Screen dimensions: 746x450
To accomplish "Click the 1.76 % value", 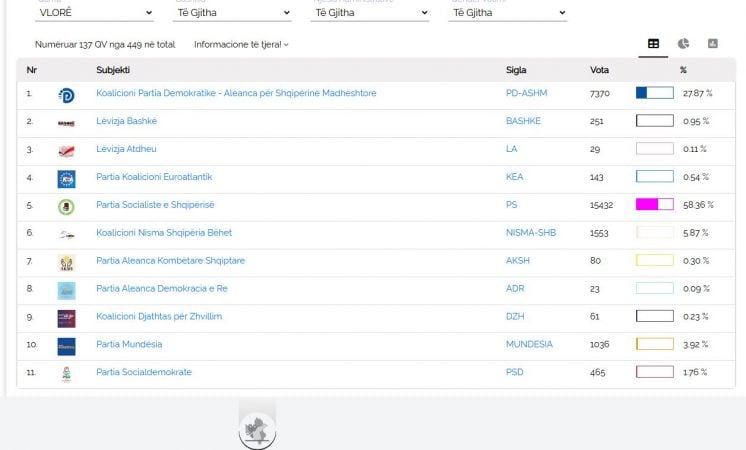I will point(695,372).
